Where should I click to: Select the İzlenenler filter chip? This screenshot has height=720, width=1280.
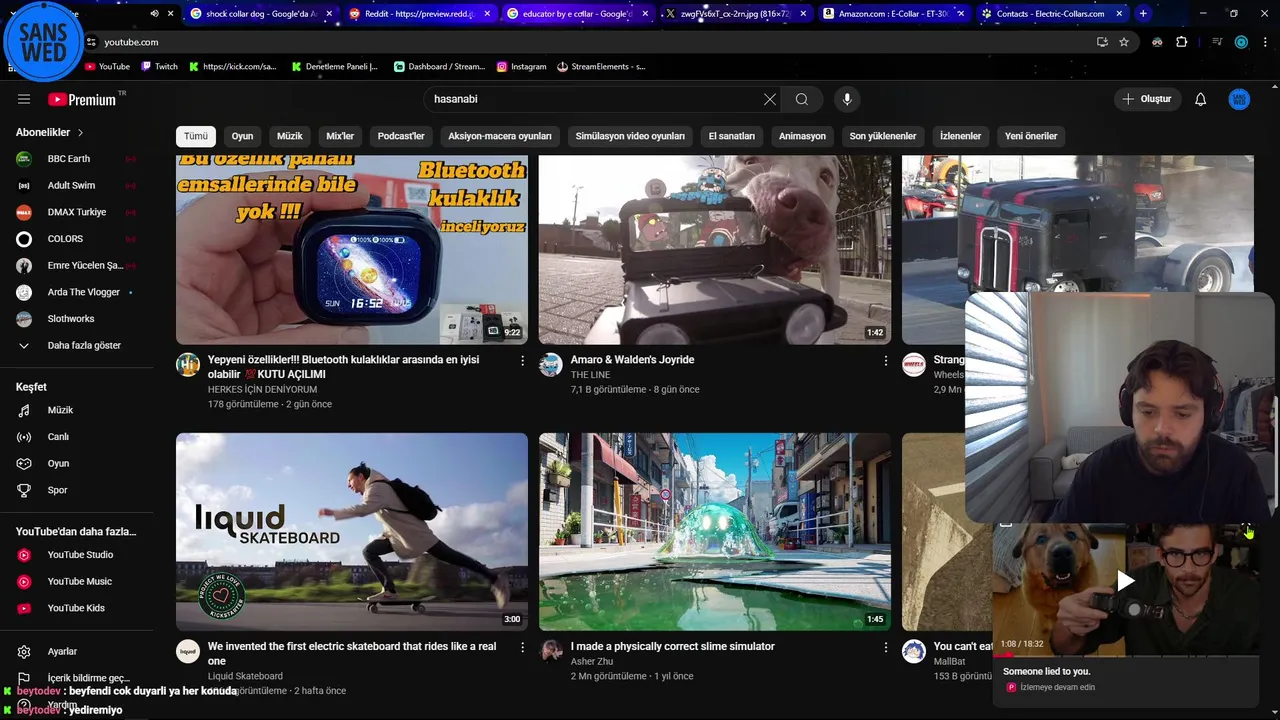coord(961,136)
